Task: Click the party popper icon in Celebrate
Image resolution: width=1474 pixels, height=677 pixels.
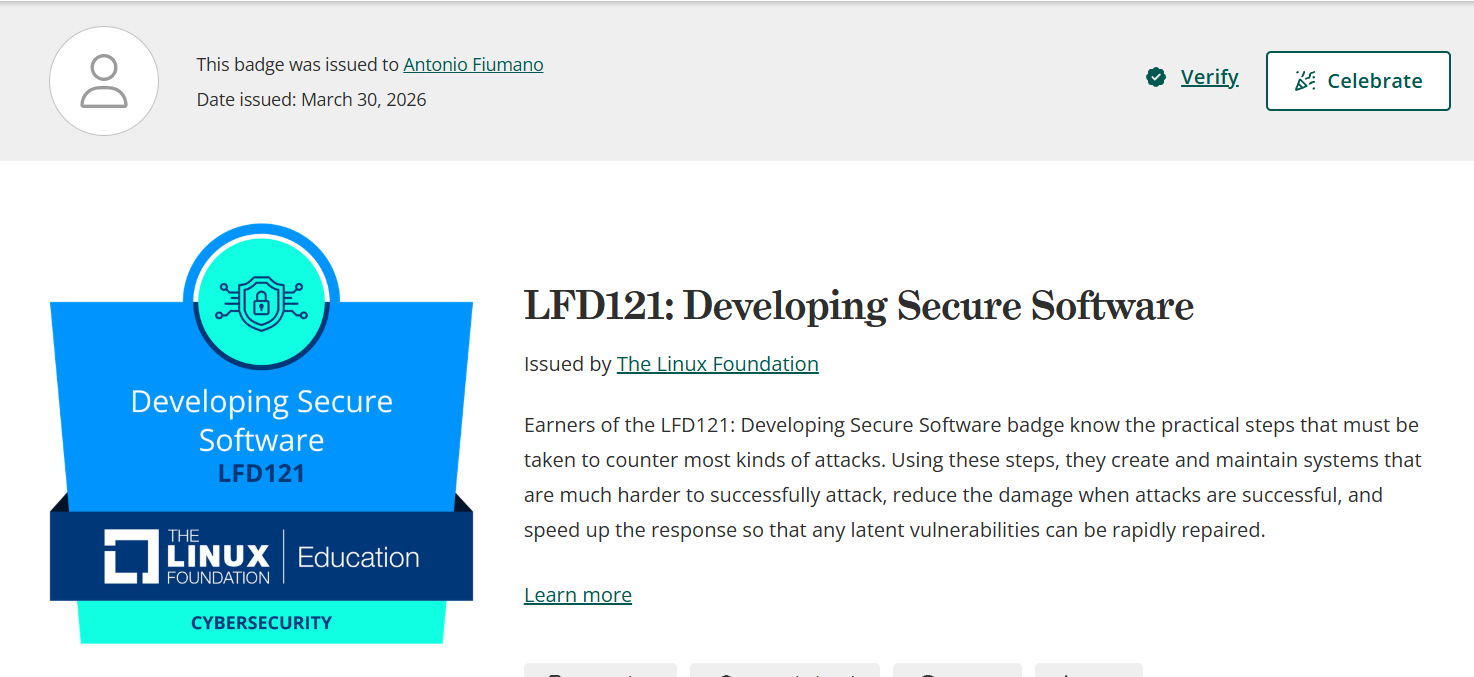Action: tap(1305, 81)
